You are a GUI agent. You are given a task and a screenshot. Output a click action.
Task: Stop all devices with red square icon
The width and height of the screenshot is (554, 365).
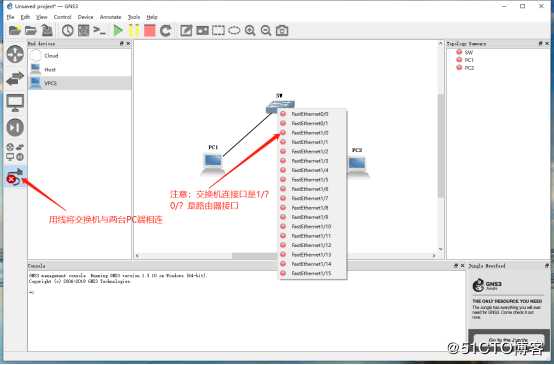(149, 31)
